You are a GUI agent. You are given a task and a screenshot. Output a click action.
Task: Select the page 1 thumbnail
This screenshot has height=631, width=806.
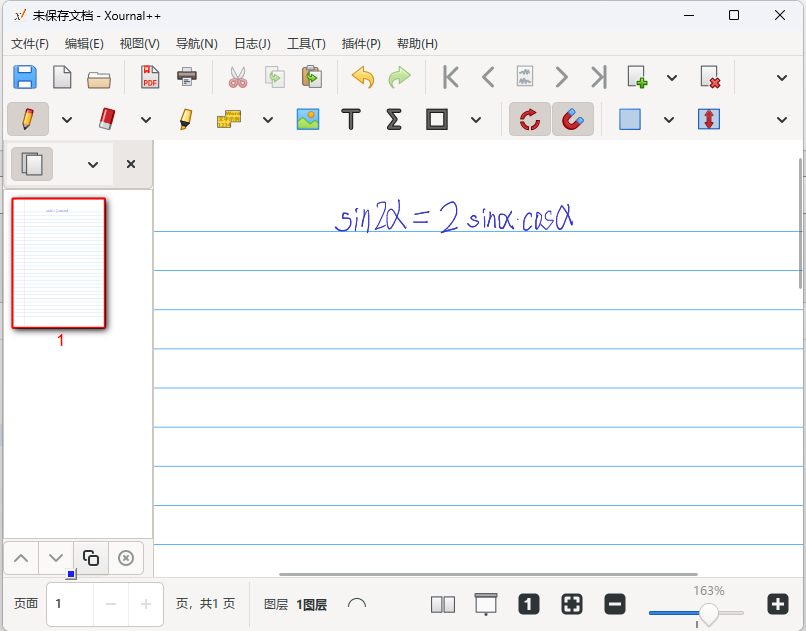[x=59, y=263]
